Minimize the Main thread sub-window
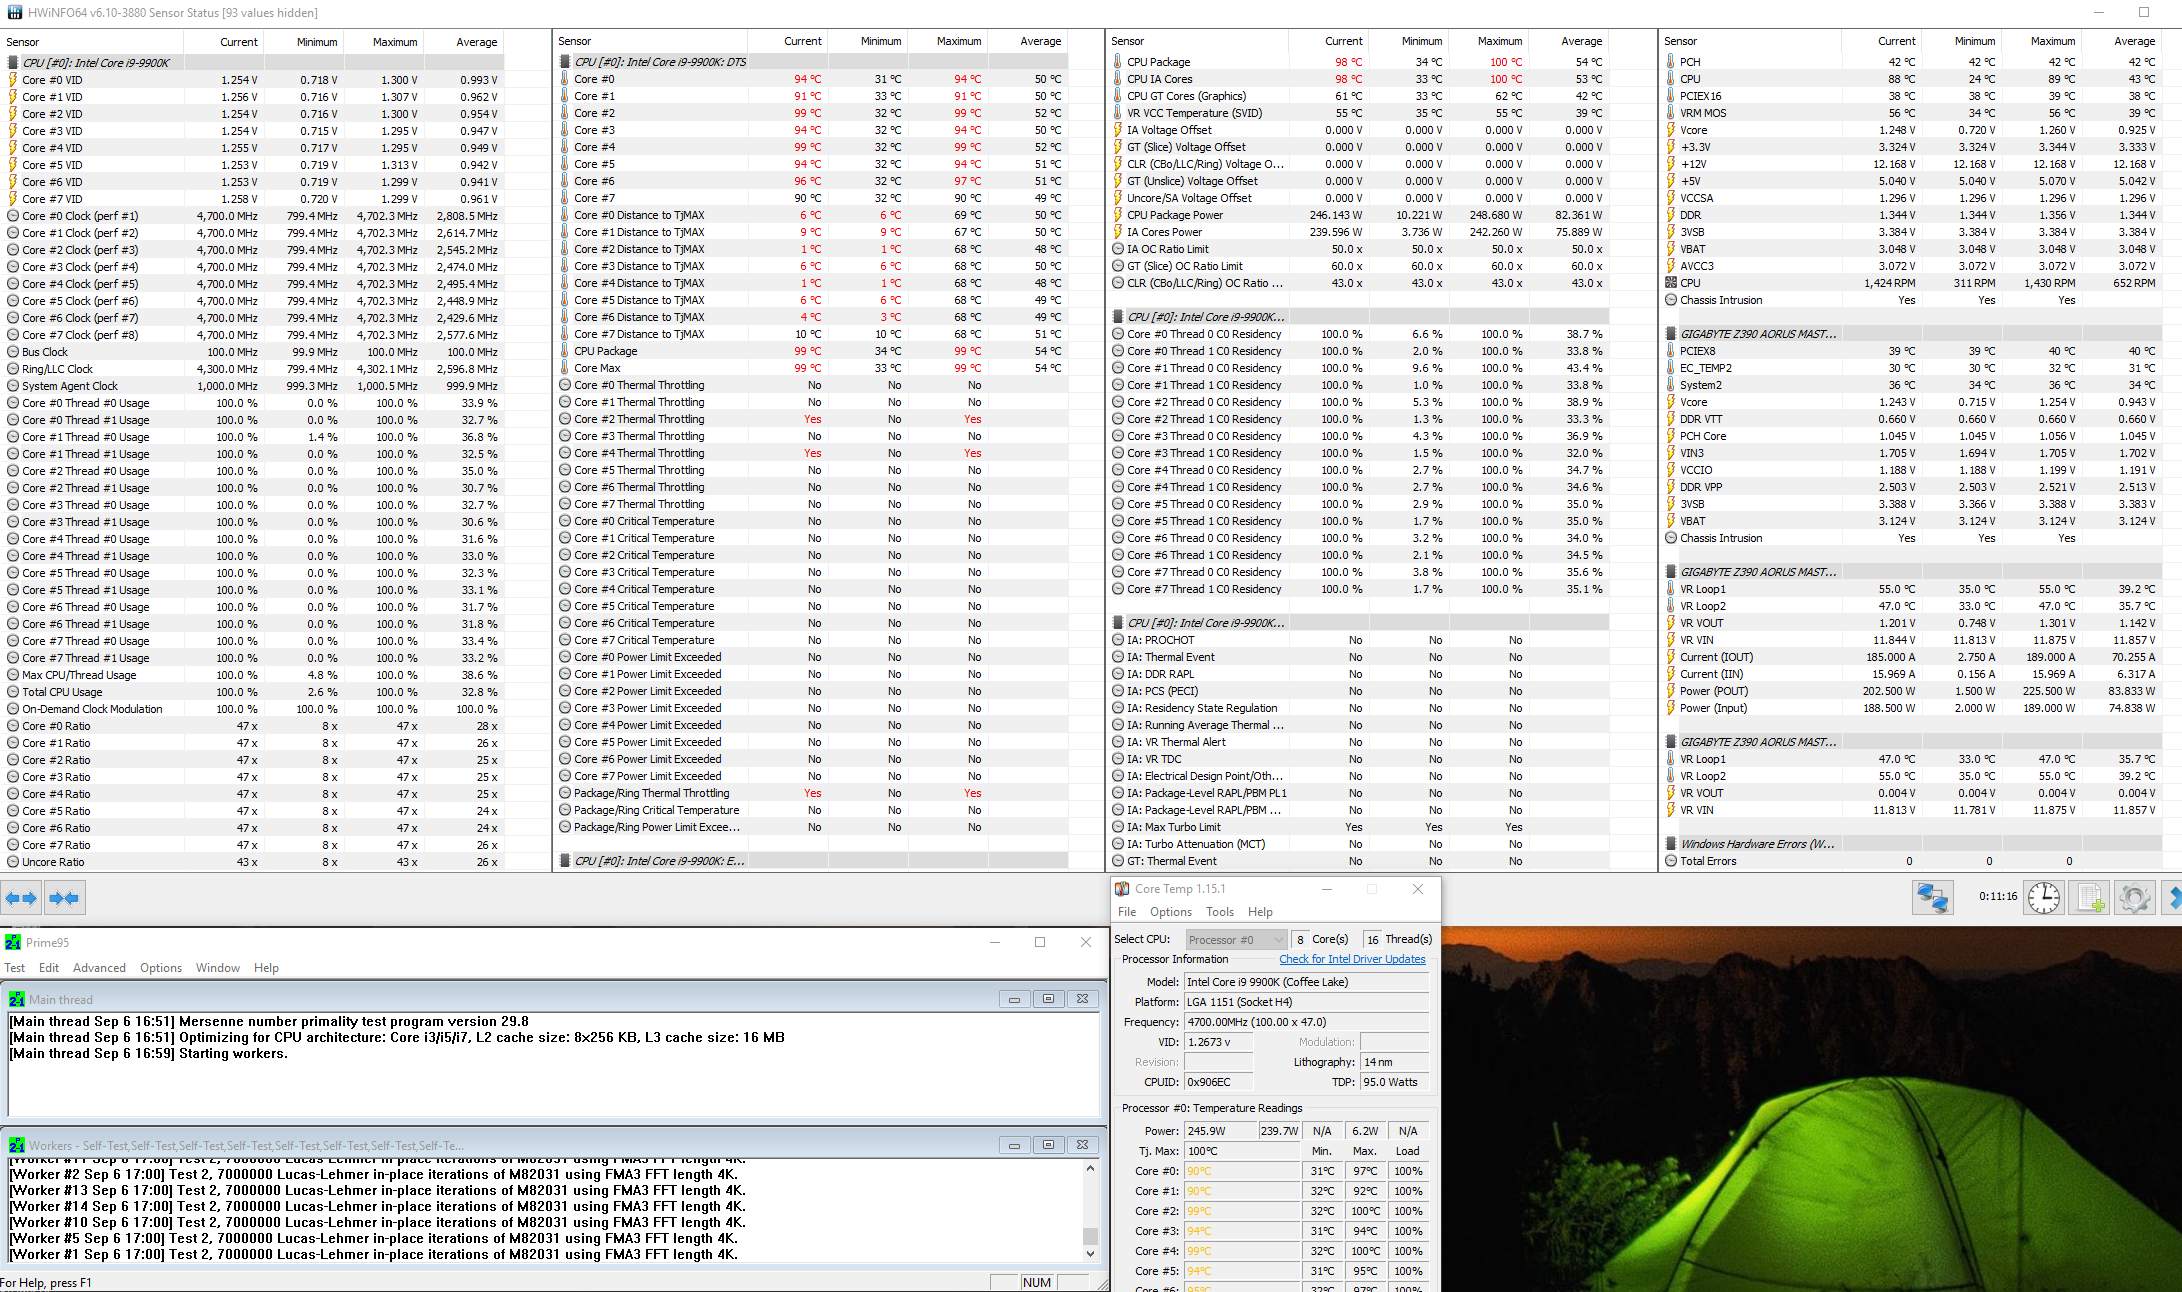Image resolution: width=2182 pixels, height=1292 pixels. click(1014, 999)
